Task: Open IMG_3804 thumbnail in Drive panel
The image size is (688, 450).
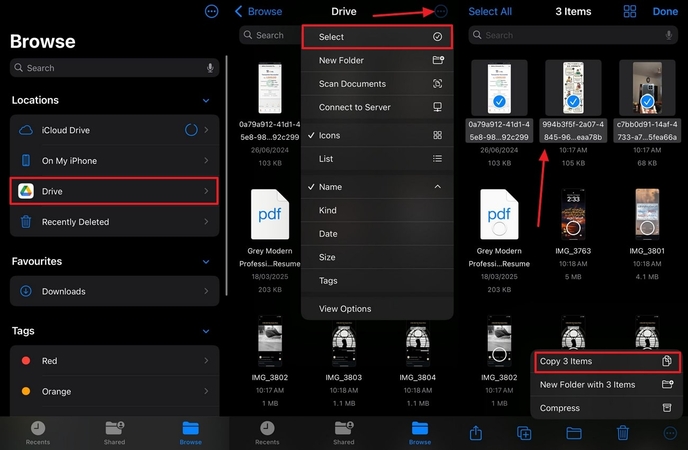Action: (418, 342)
